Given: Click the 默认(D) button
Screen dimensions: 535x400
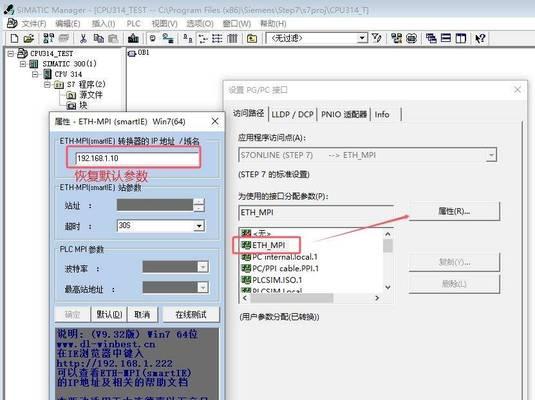Looking at the screenshot, I should coord(109,314).
